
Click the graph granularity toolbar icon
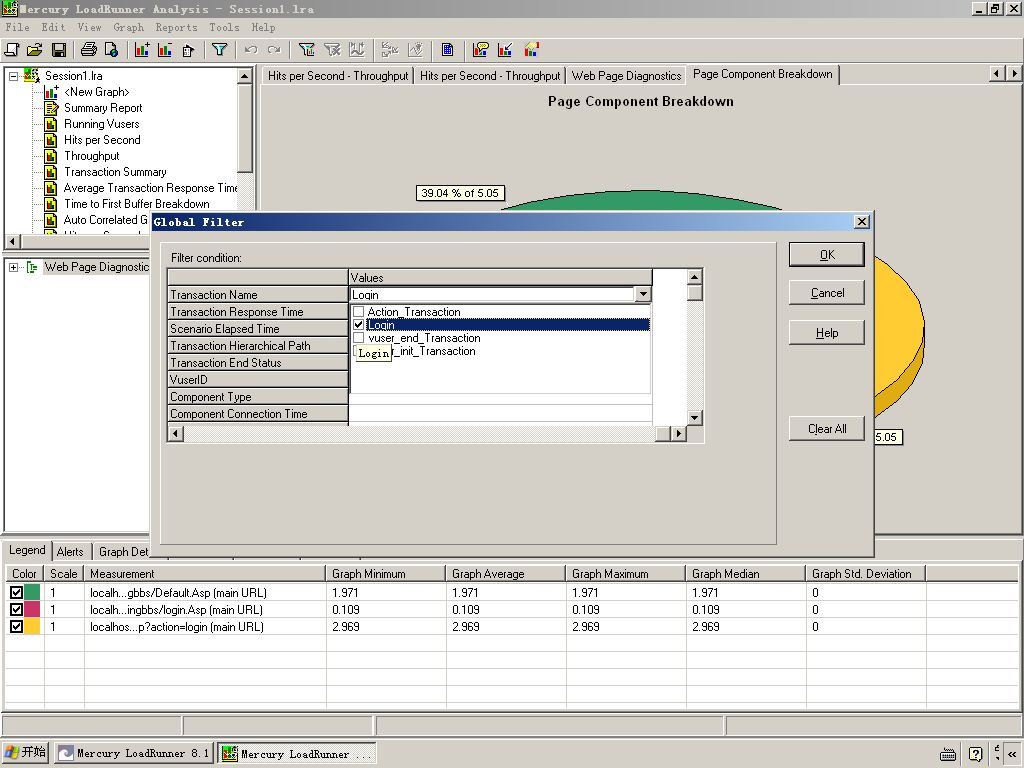pyautogui.click(x=357, y=50)
